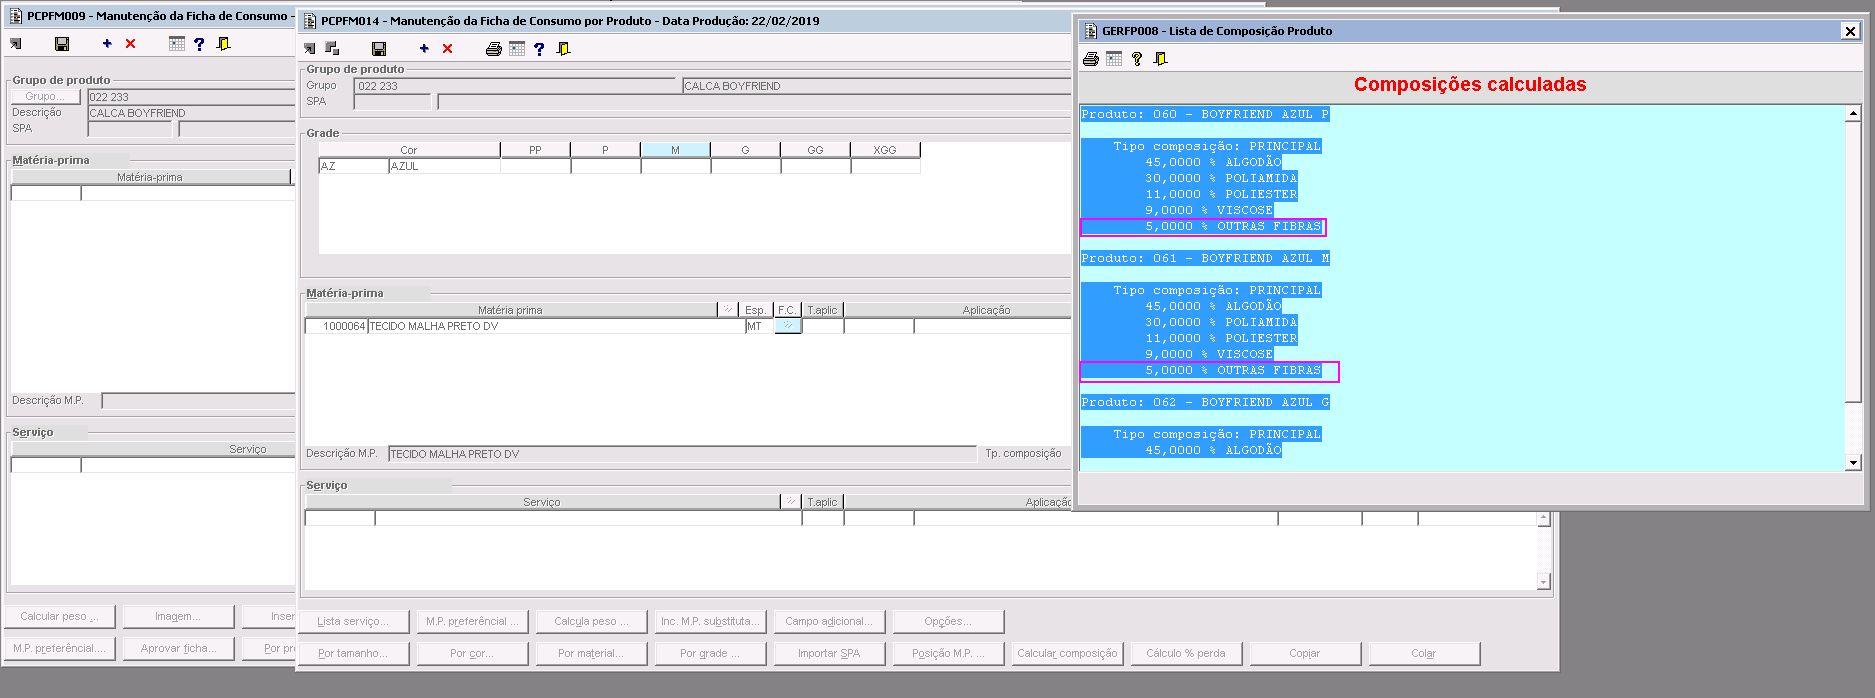Click Imagem button in PCPFM009 window
The width and height of the screenshot is (1875, 698).
tap(178, 616)
